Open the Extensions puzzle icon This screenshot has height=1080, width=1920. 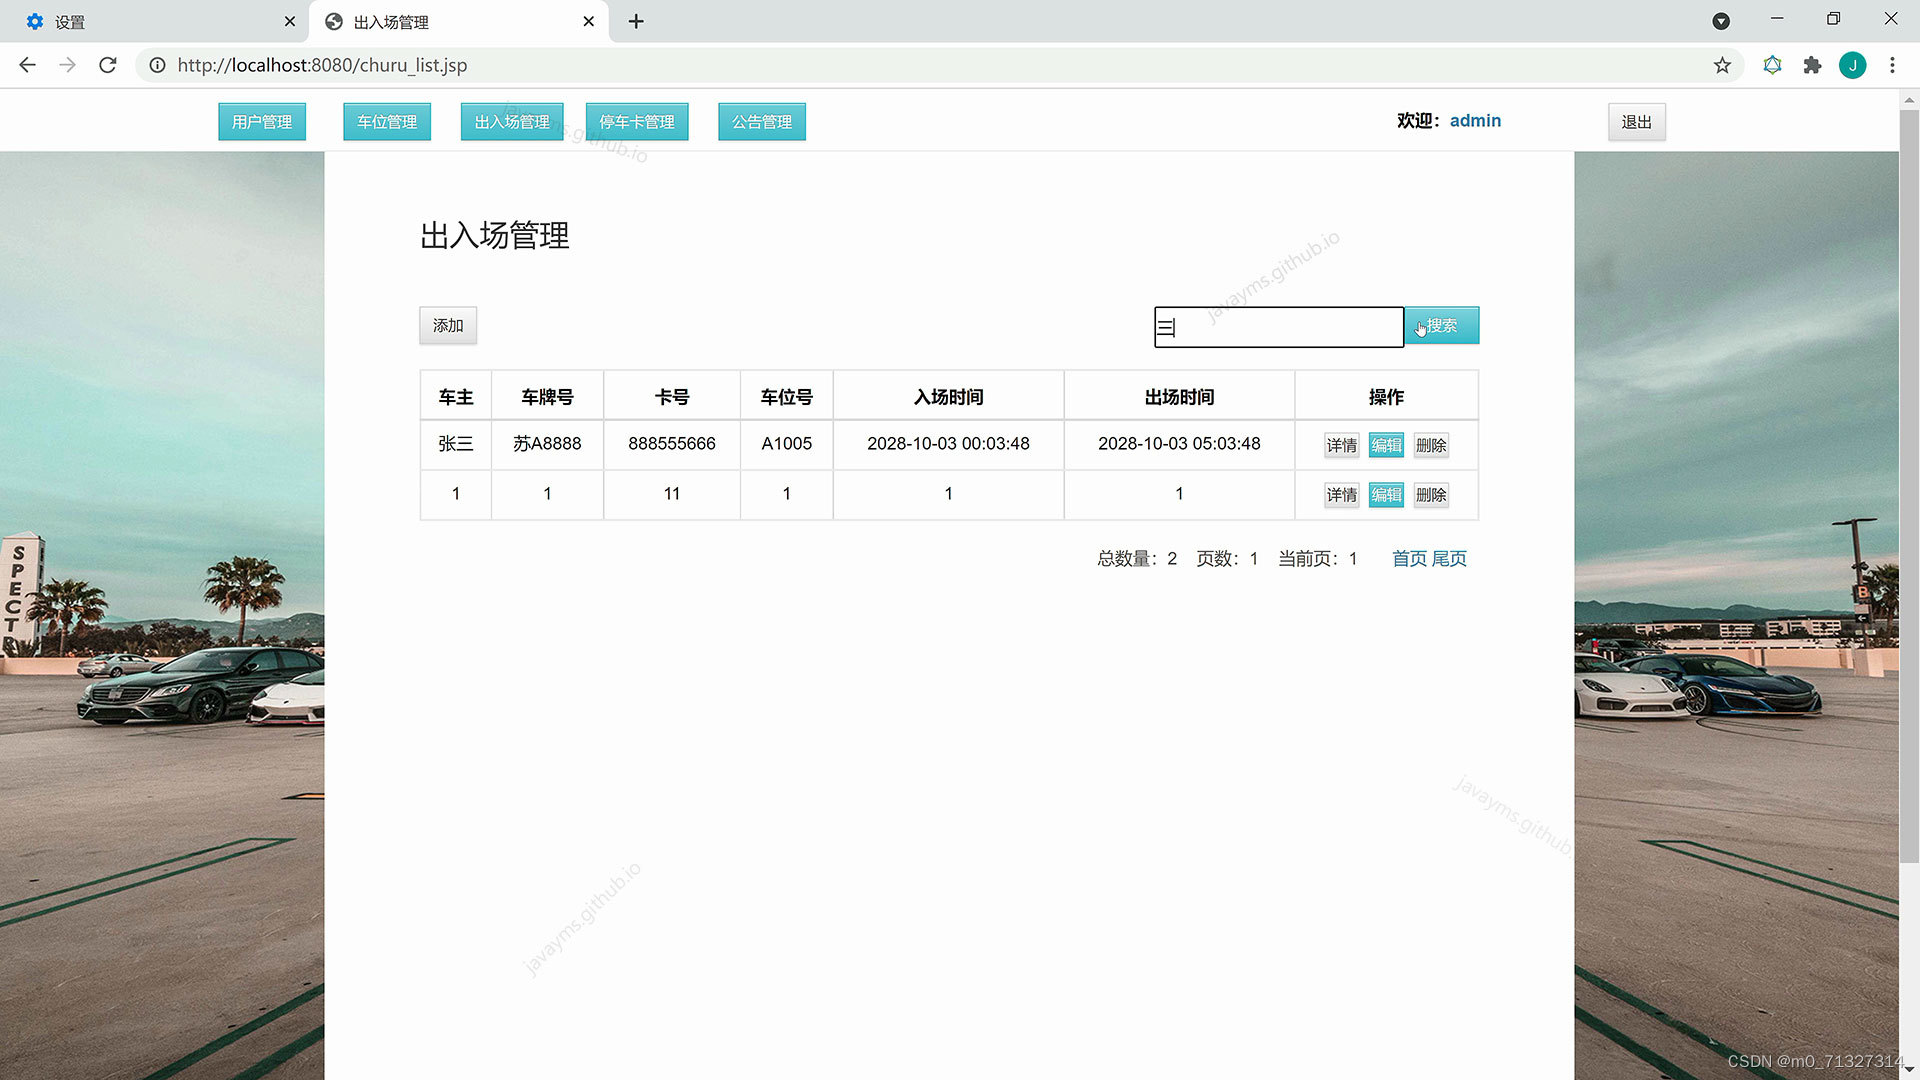[x=1812, y=65]
